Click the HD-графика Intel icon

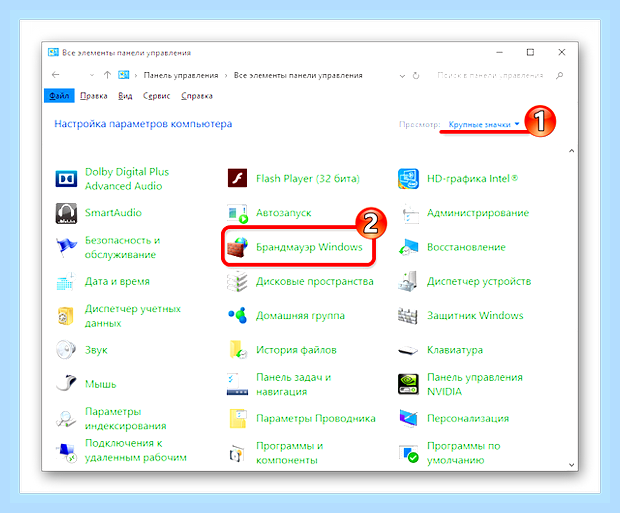coord(408,178)
